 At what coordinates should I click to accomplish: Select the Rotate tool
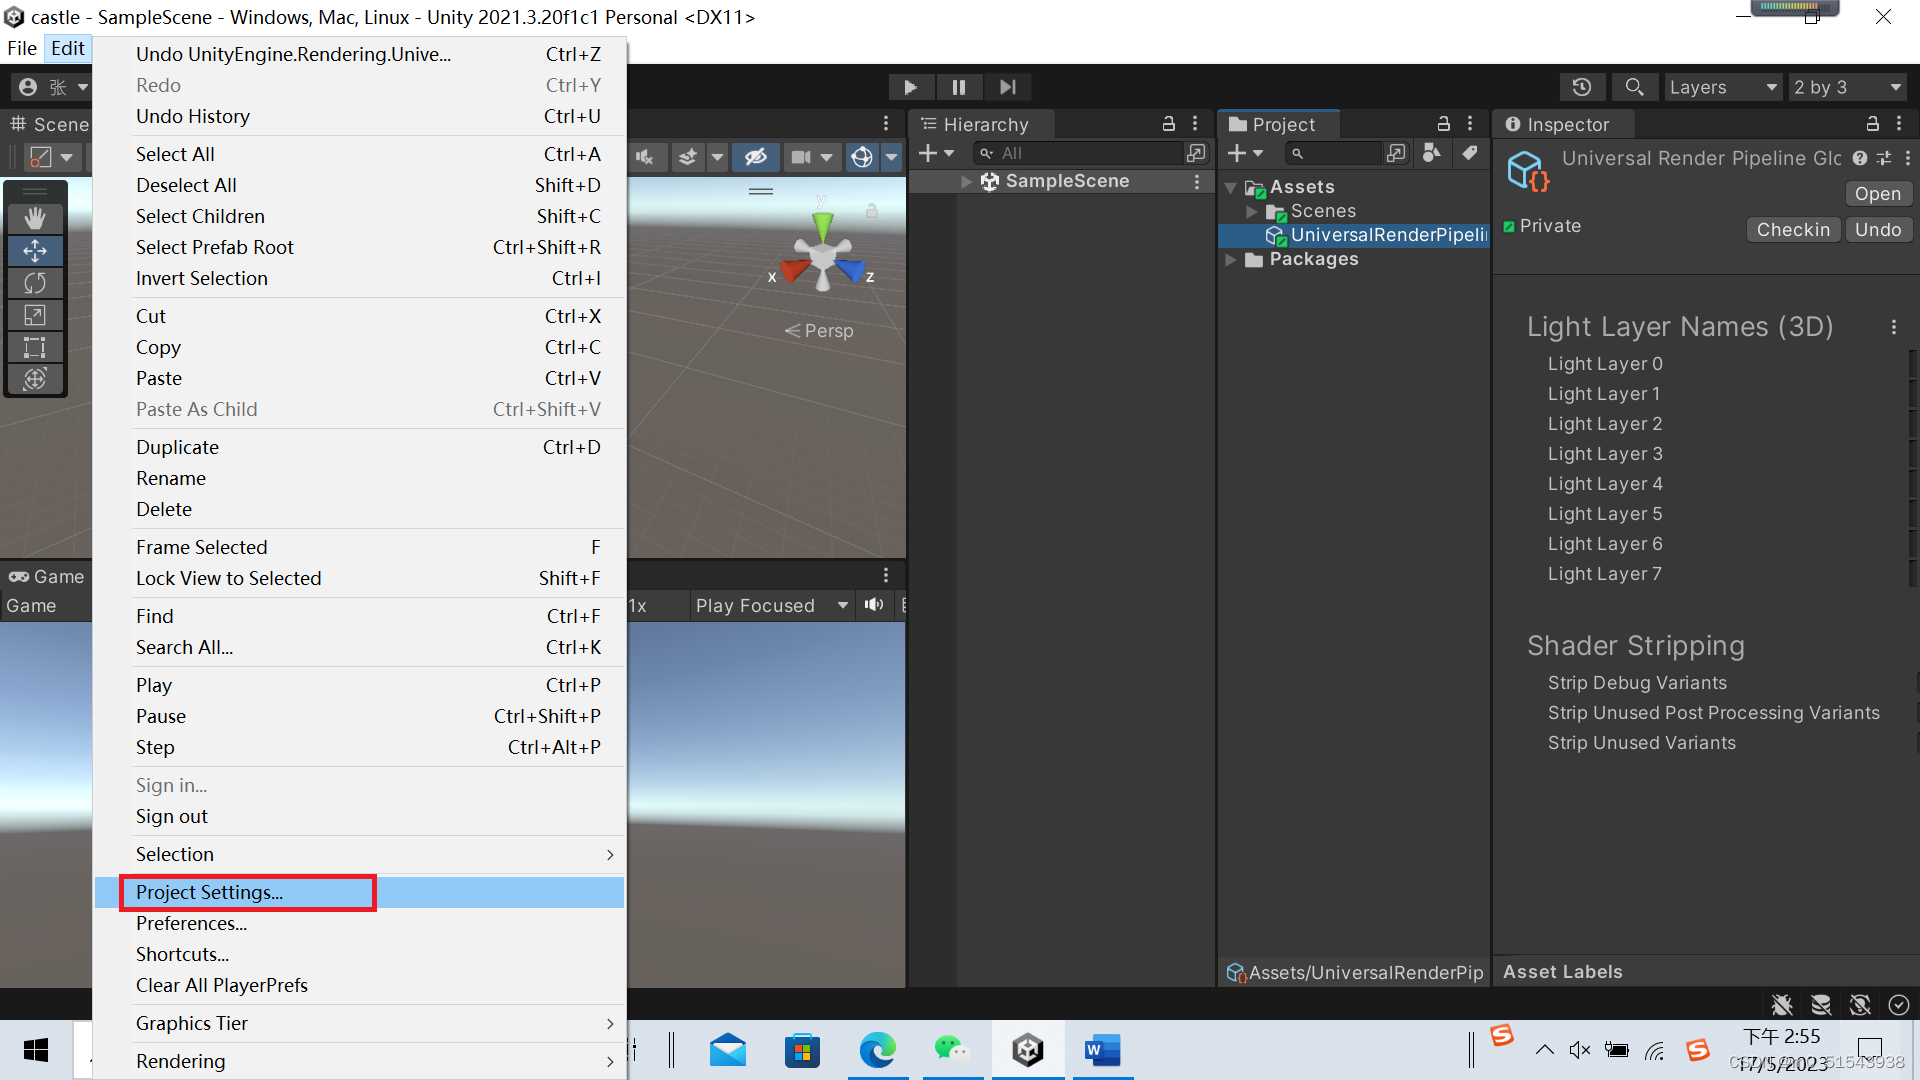(x=35, y=283)
